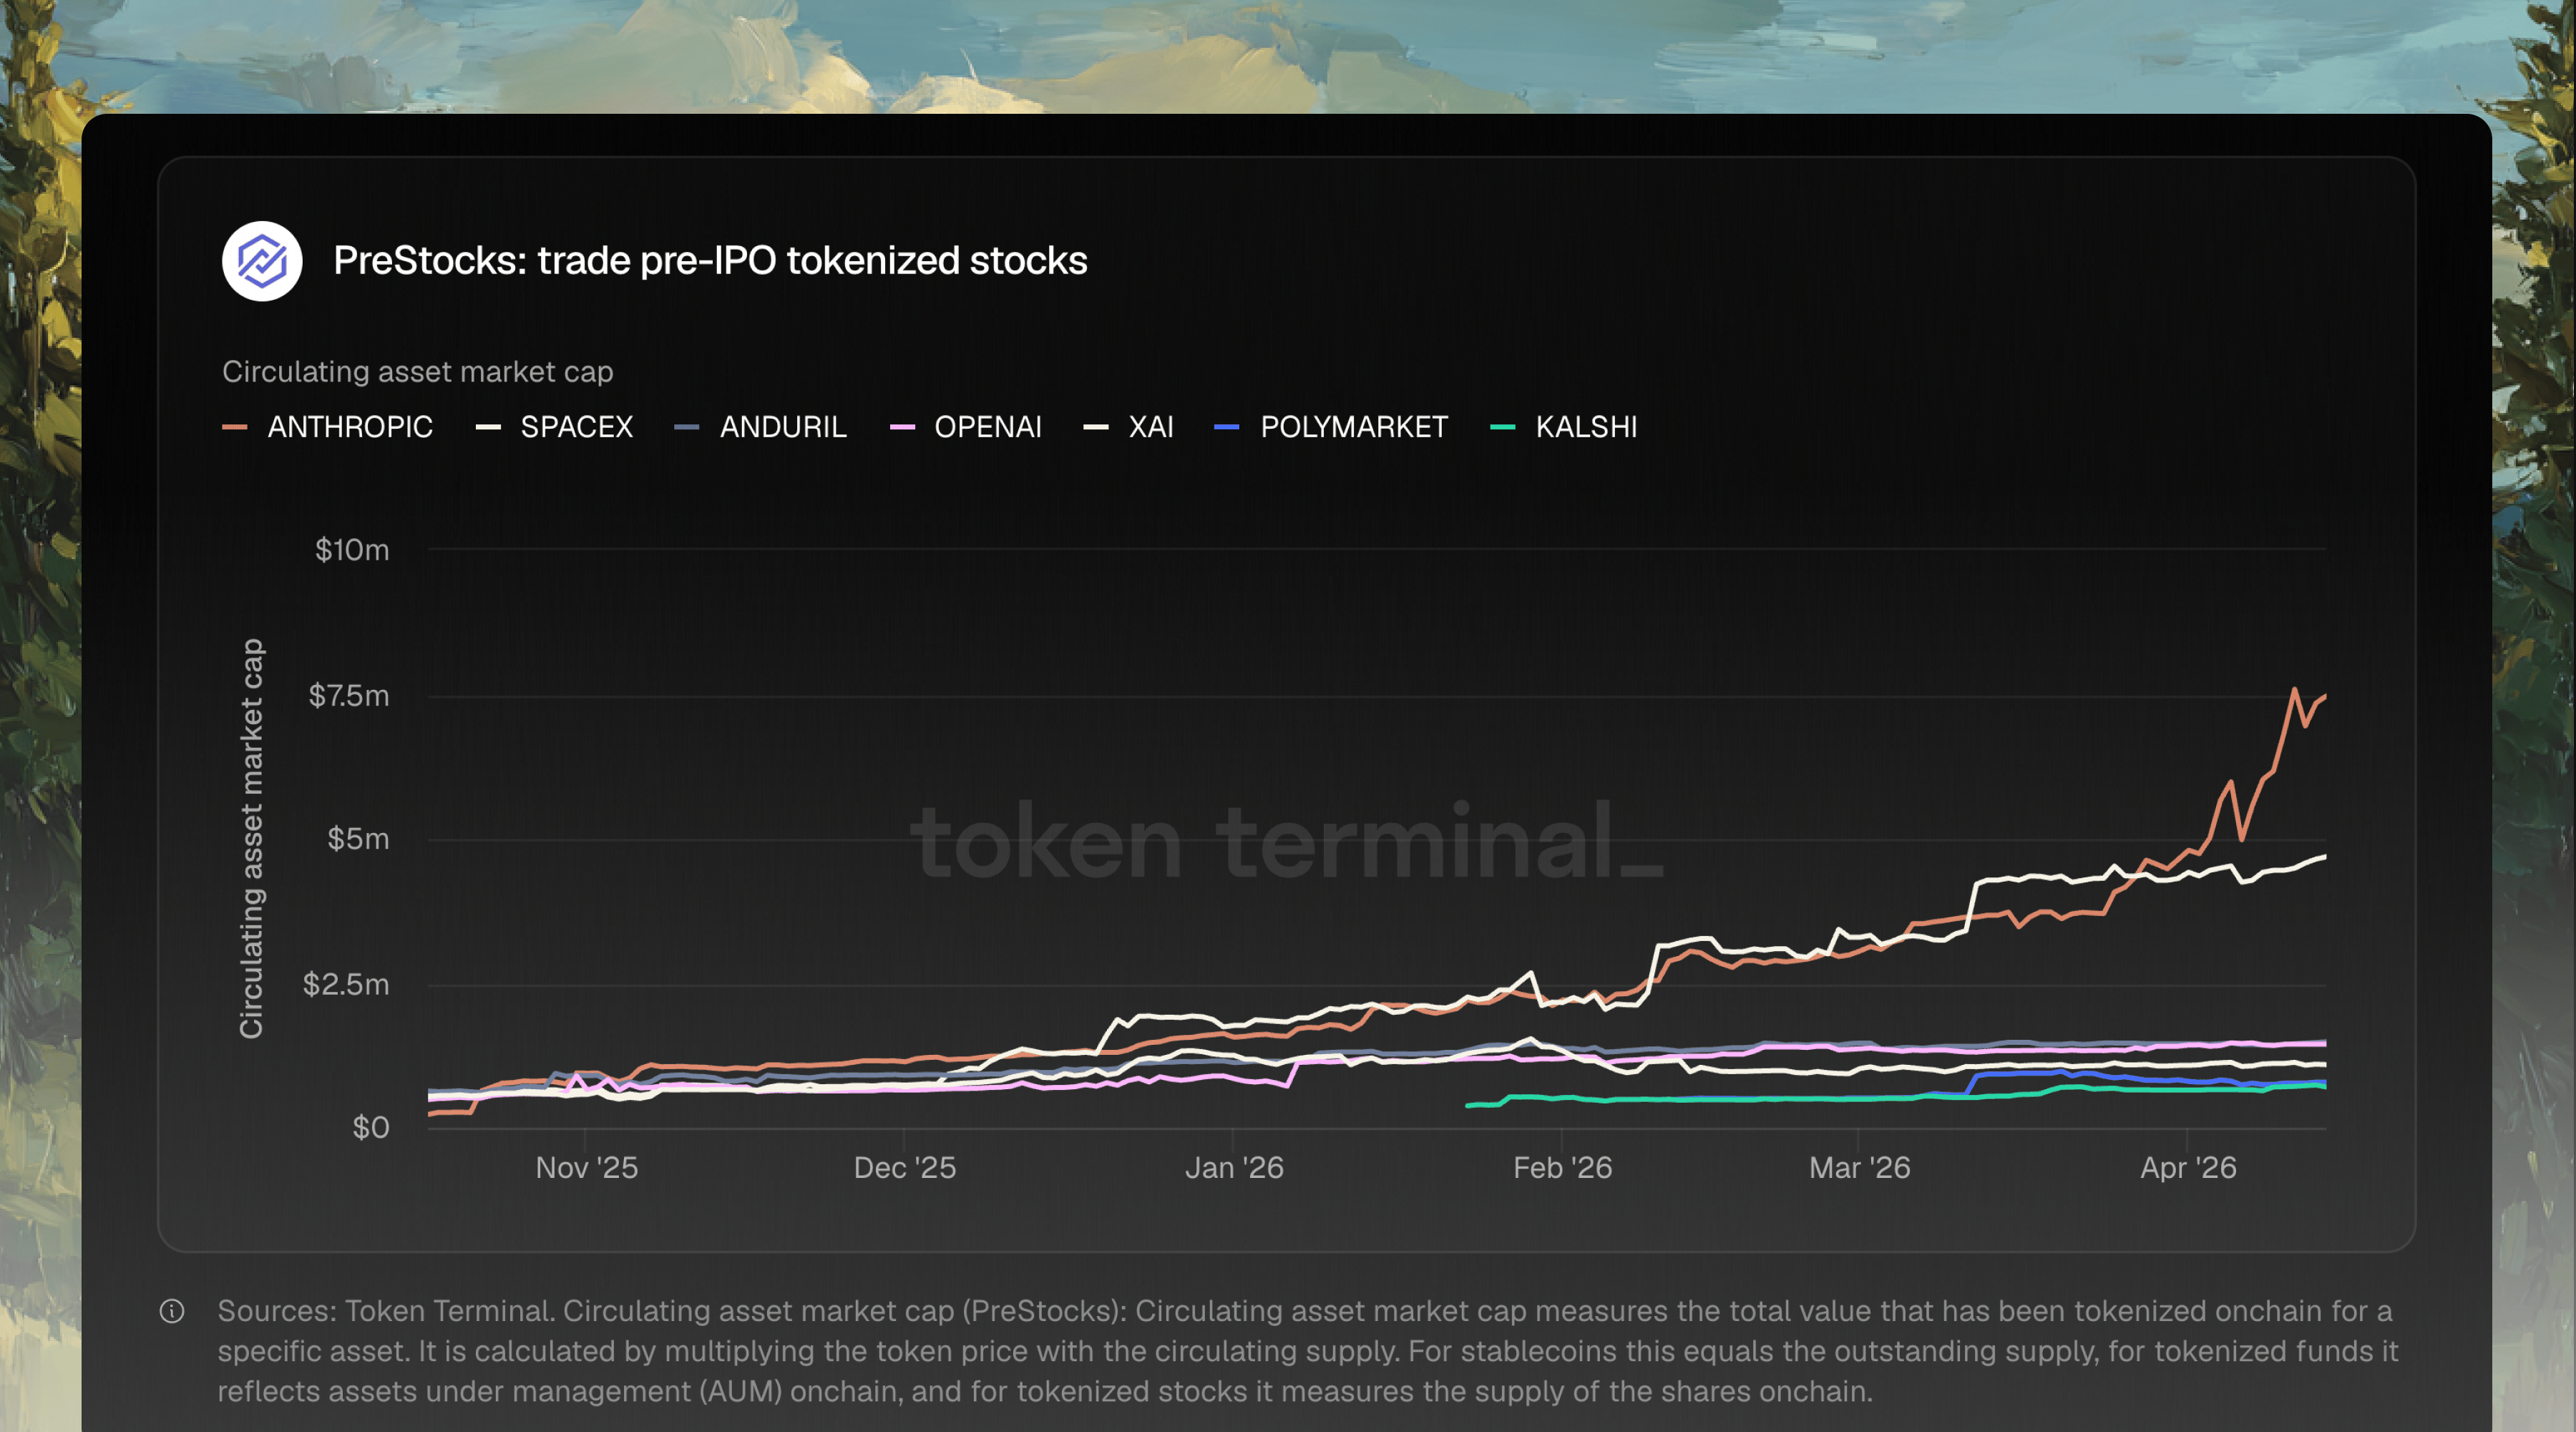2576x1432 pixels.
Task: Toggle the ANTHROPIC legend series
Action: point(349,427)
